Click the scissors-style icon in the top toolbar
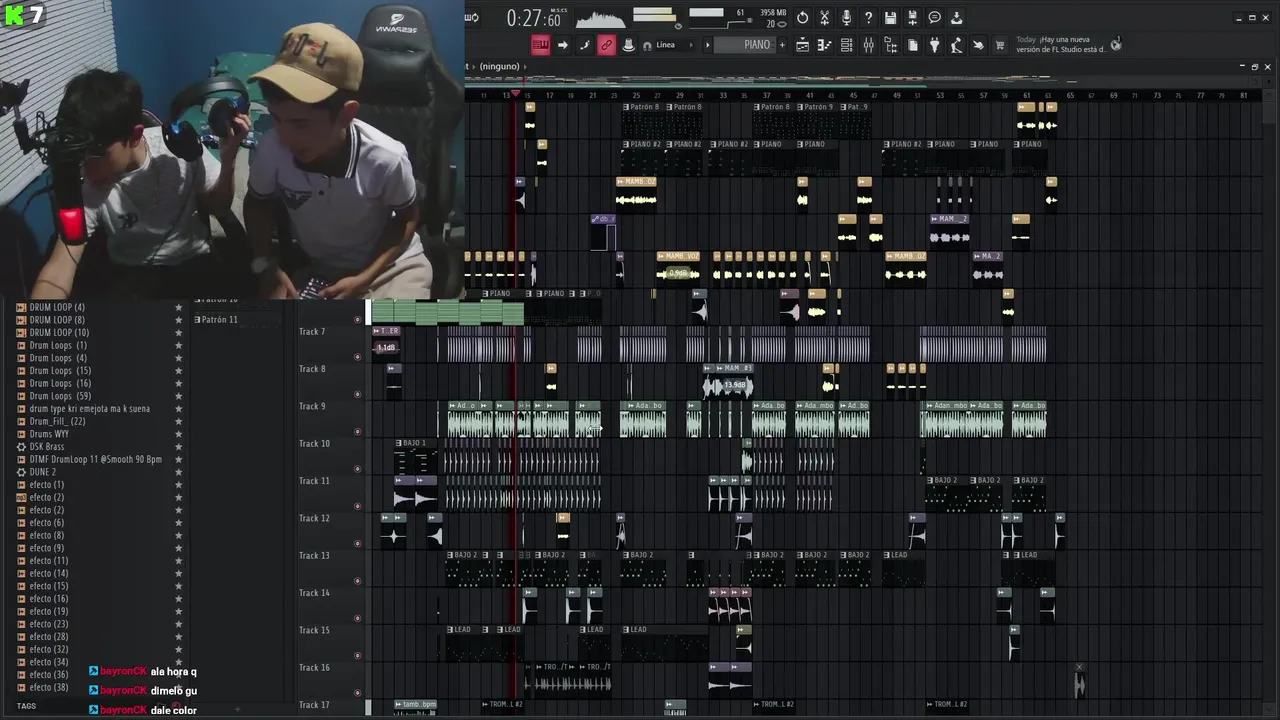 [824, 18]
